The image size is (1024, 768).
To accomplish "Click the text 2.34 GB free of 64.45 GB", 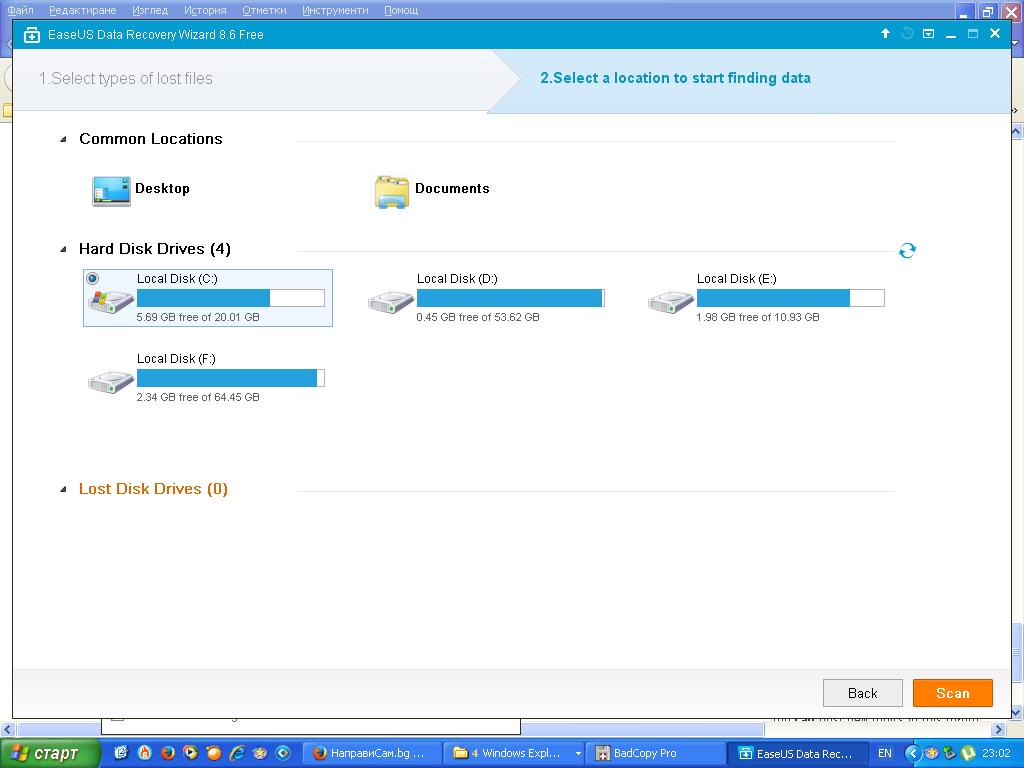I will [x=198, y=397].
